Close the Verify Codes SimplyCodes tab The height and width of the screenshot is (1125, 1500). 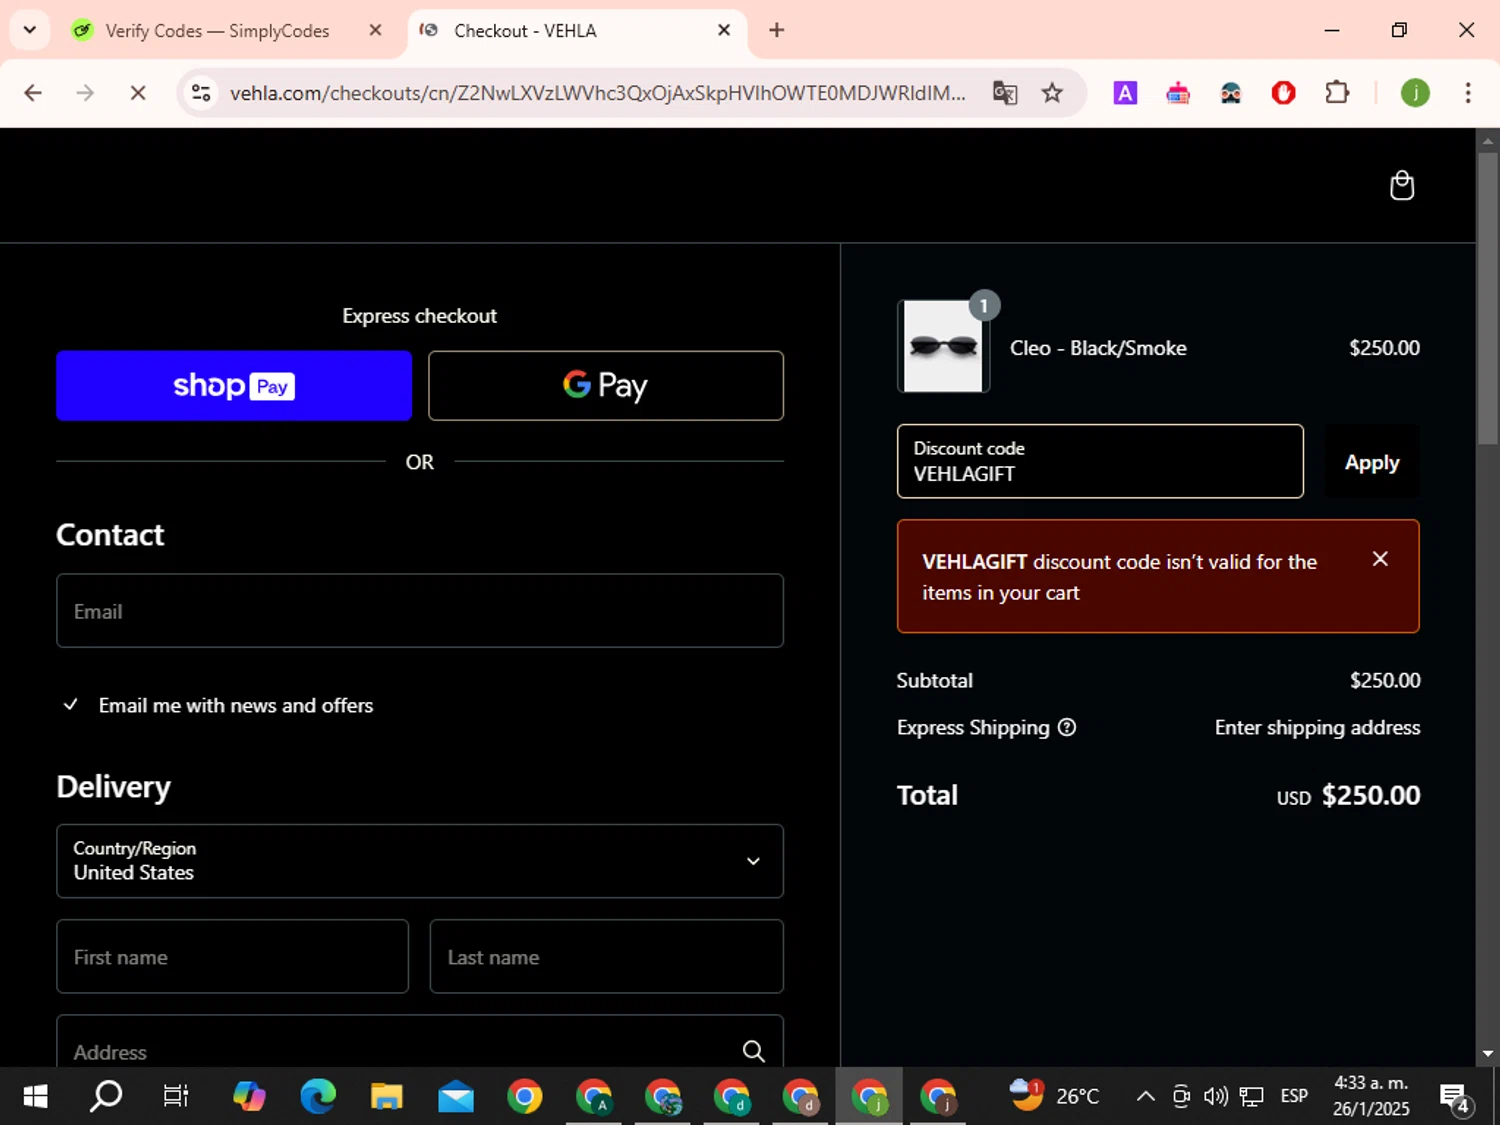(376, 30)
